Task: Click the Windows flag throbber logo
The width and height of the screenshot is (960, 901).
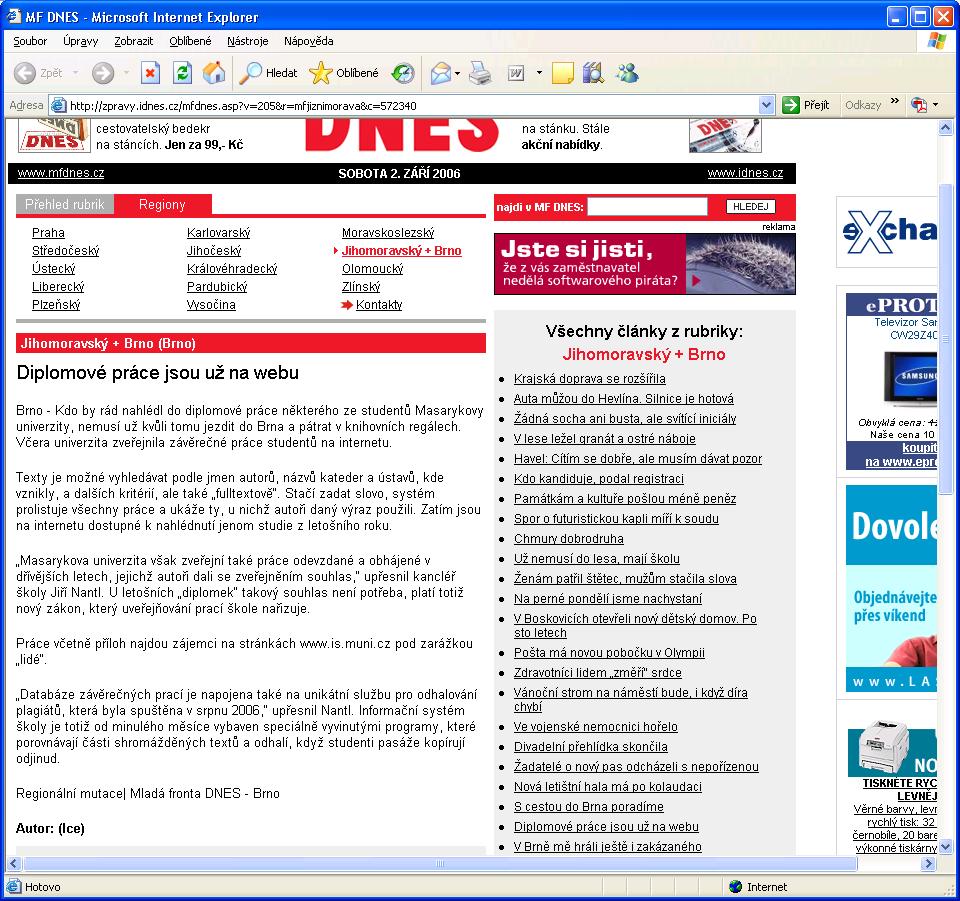Action: [936, 41]
